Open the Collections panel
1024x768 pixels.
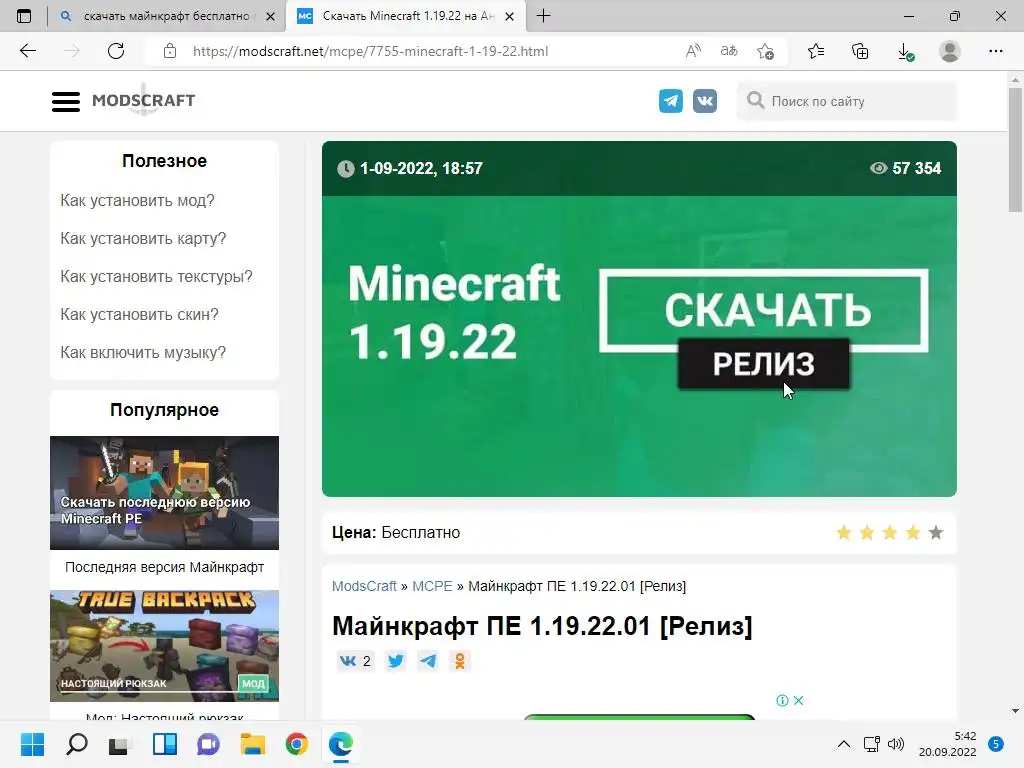860,51
